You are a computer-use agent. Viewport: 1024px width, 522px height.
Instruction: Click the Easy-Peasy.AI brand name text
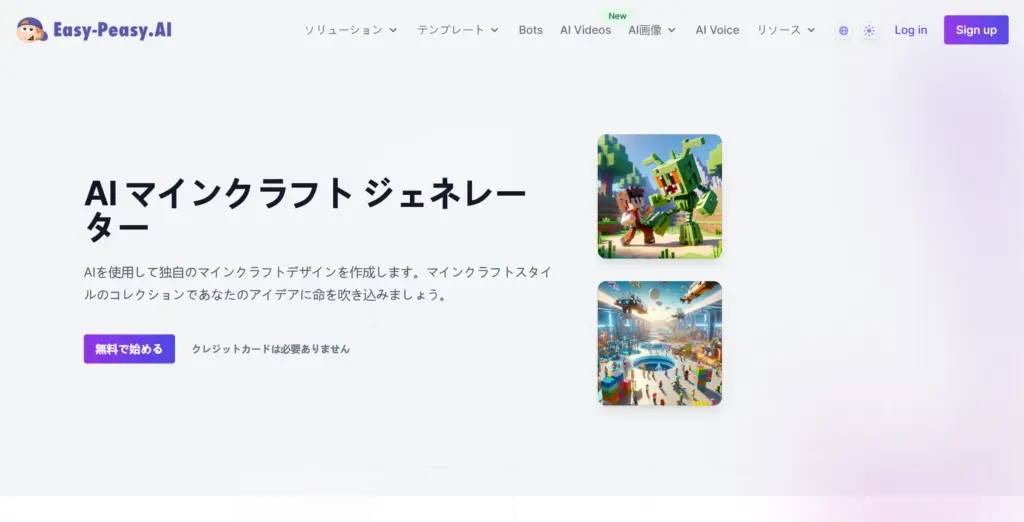[x=112, y=30]
